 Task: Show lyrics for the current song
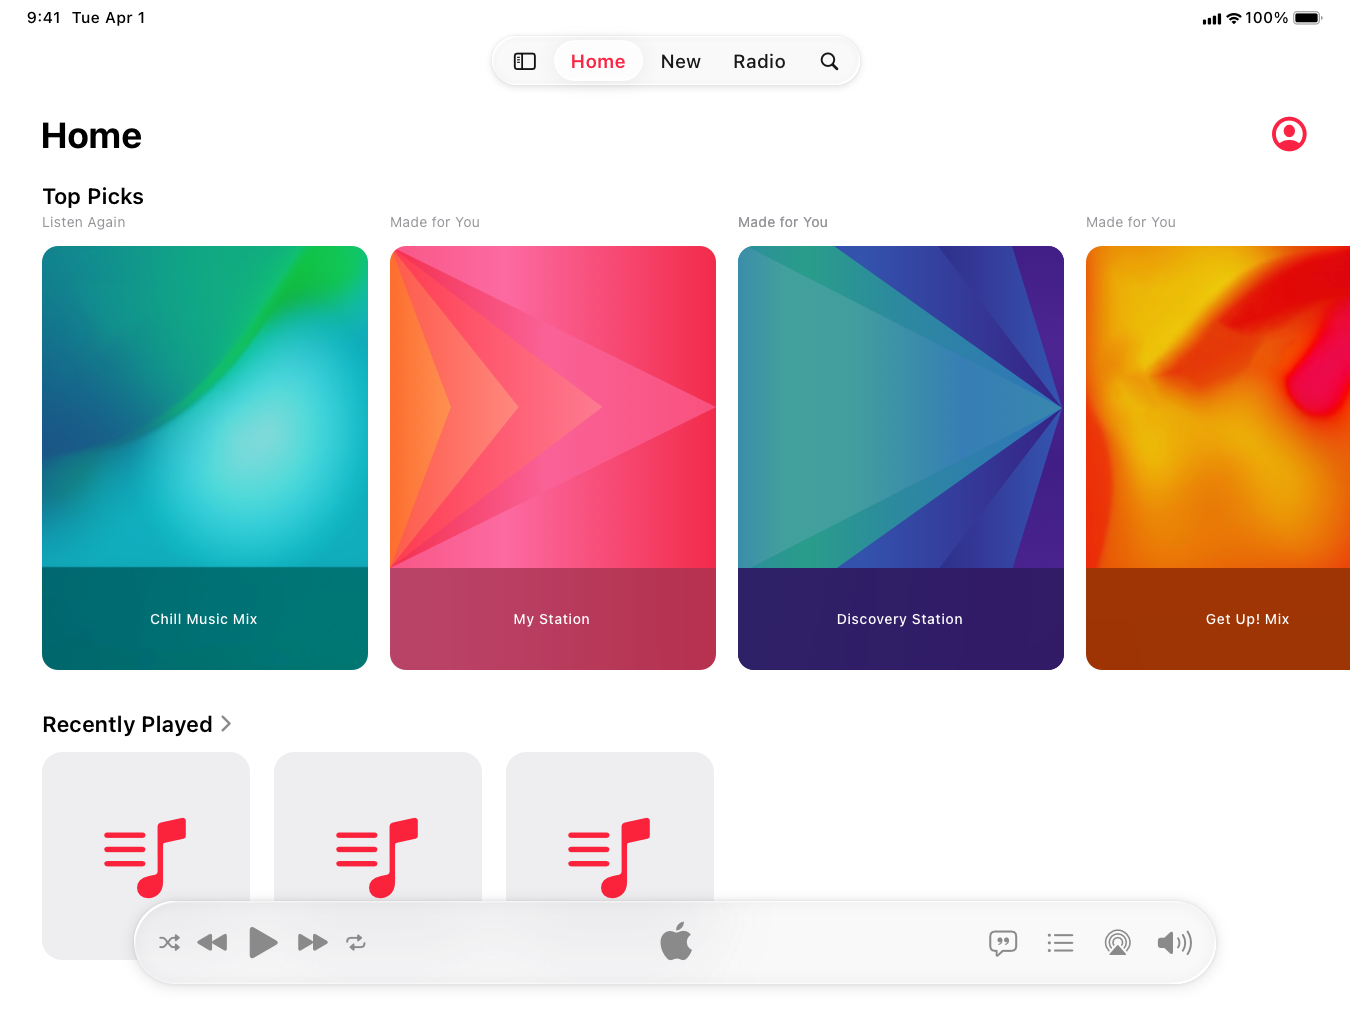(1003, 942)
